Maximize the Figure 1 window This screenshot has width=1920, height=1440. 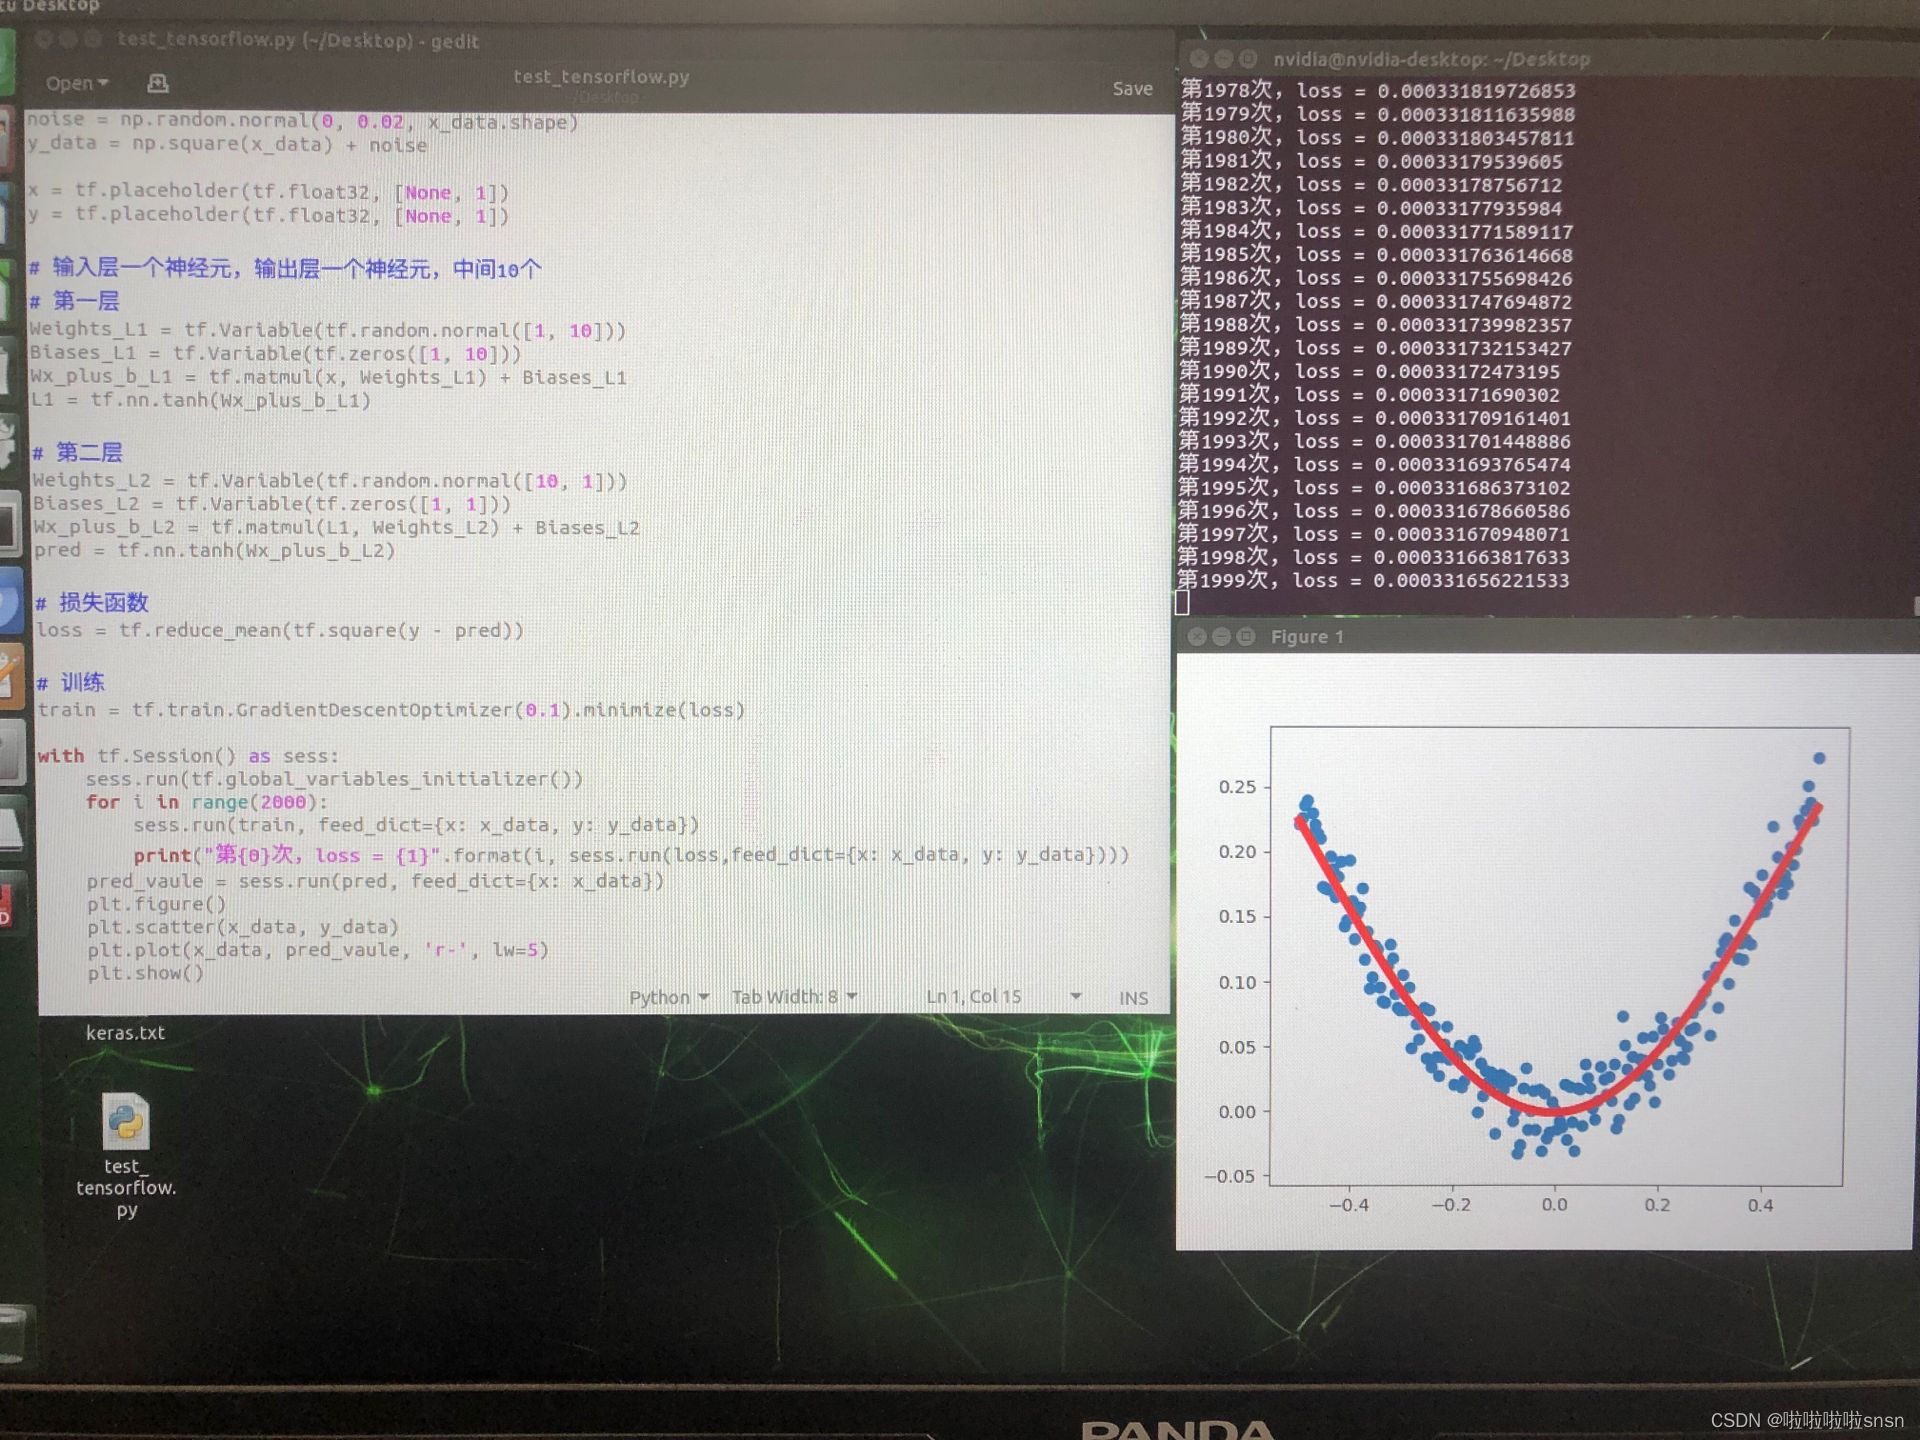(1246, 637)
